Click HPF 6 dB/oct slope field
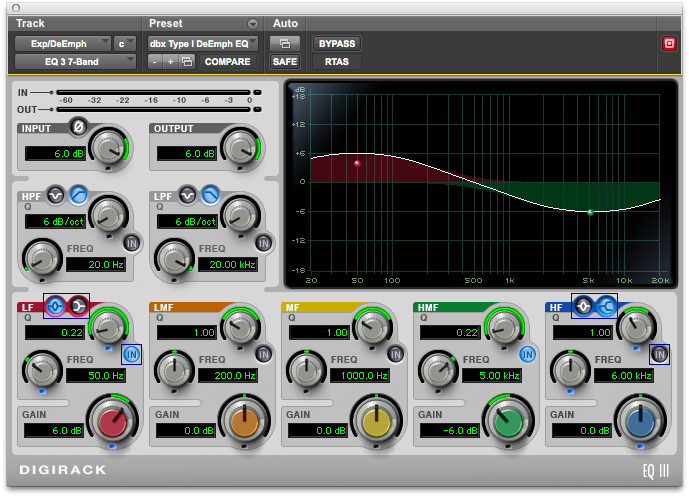This screenshot has height=497, width=689. (55, 221)
